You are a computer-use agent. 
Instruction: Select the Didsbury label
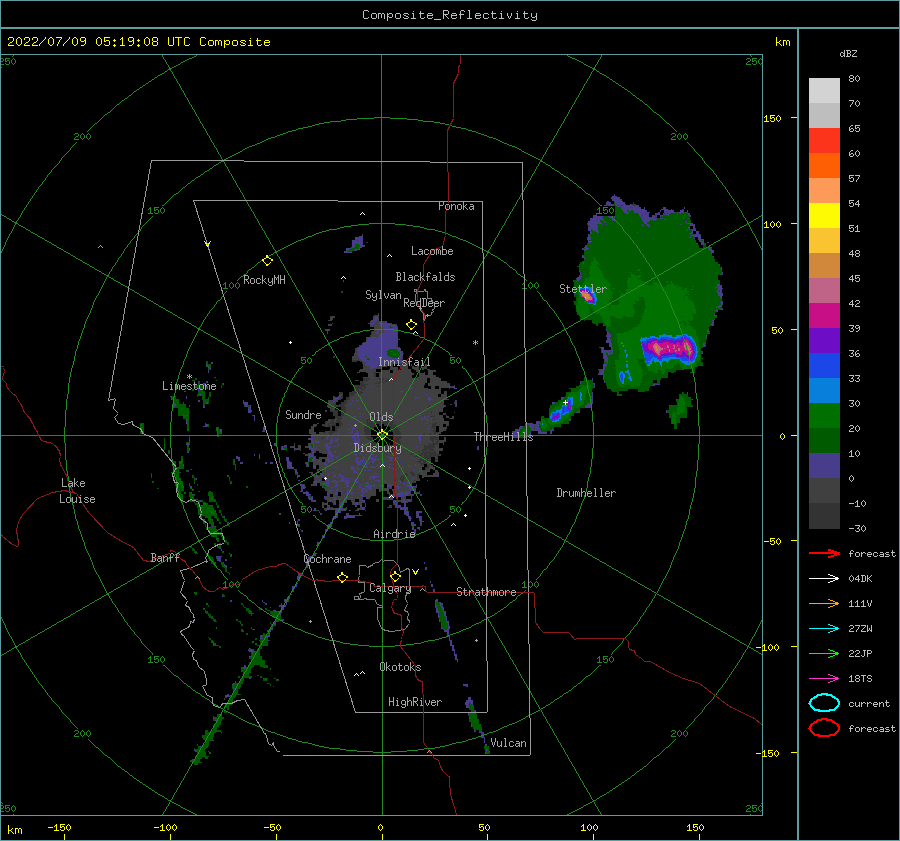click(x=377, y=448)
